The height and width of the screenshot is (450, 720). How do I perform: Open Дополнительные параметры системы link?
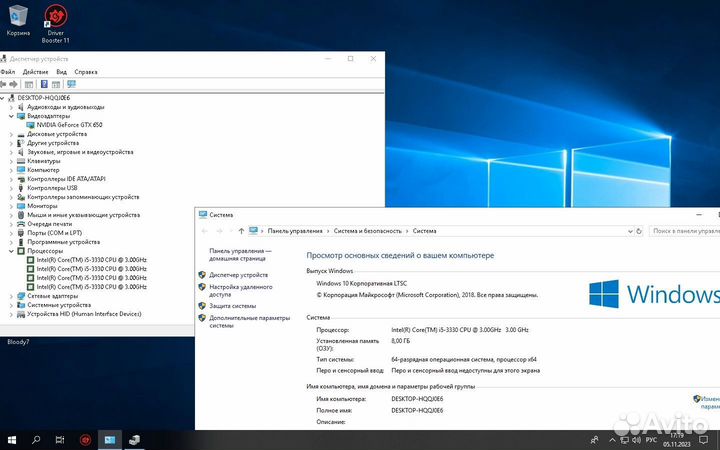pyautogui.click(x=249, y=321)
